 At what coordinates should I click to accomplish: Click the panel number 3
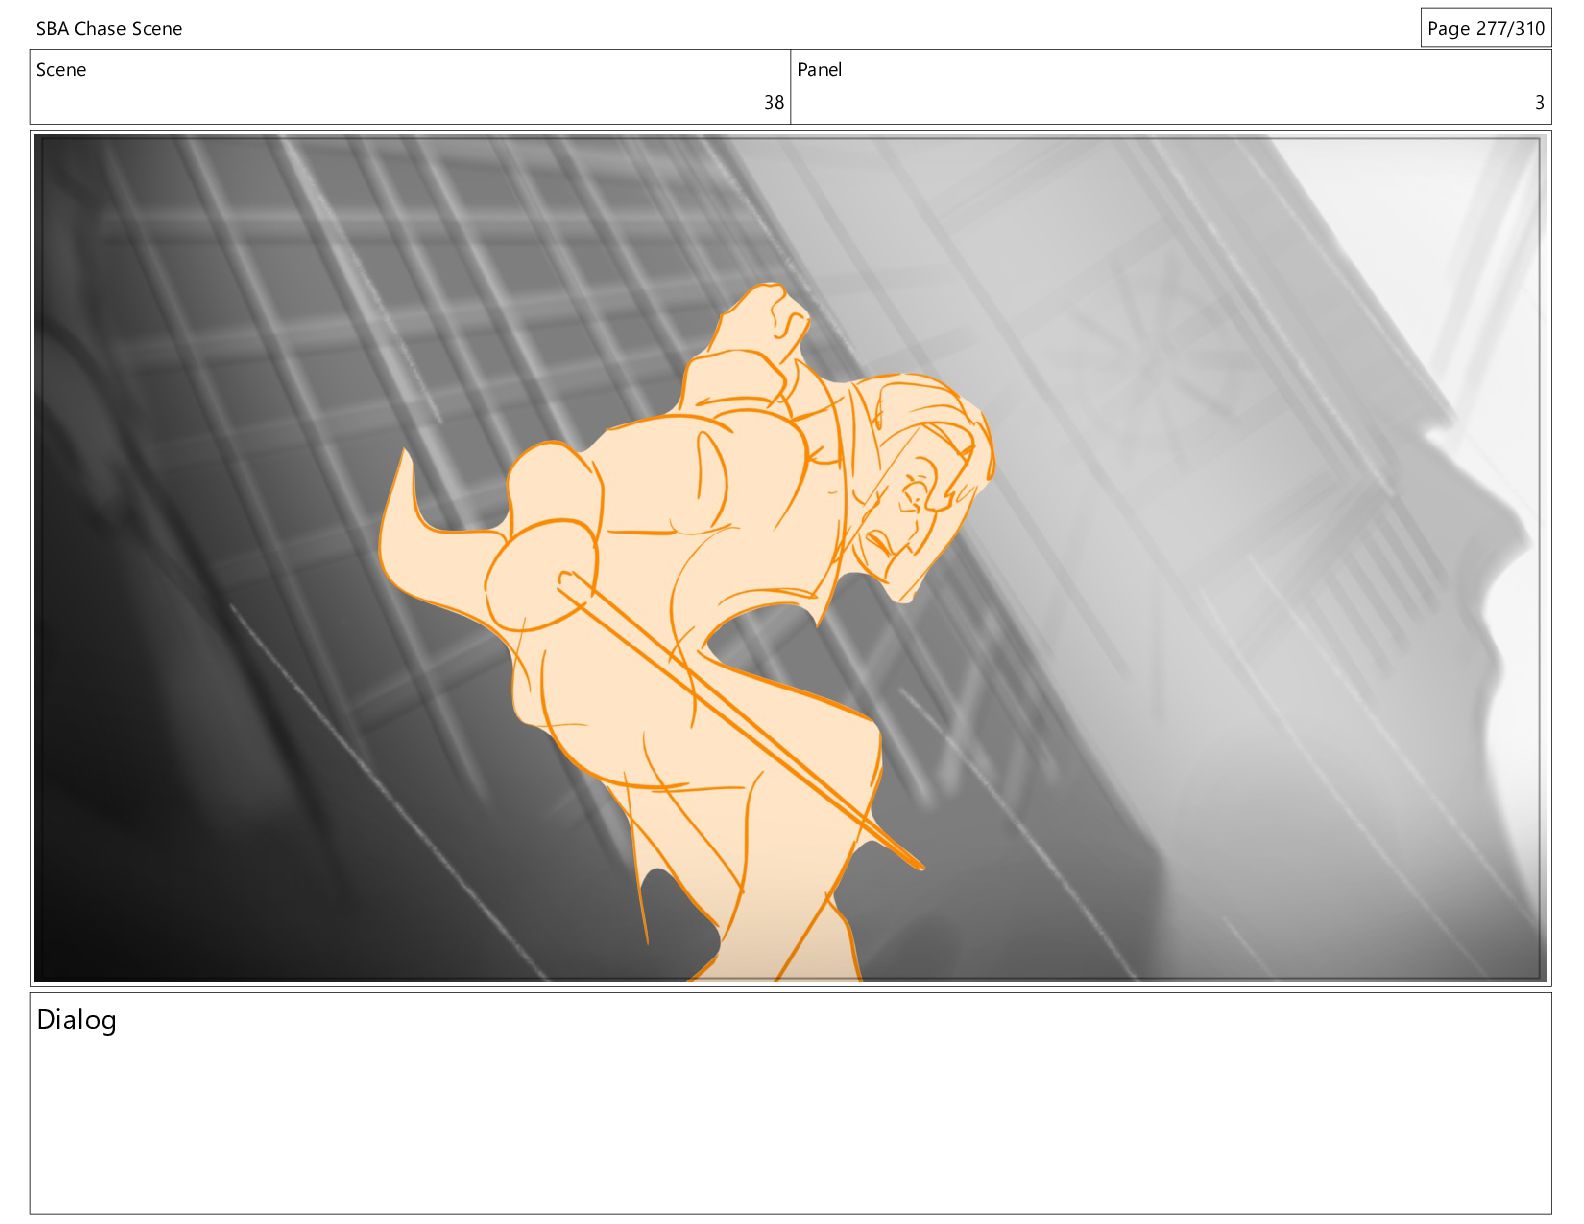point(1540,103)
